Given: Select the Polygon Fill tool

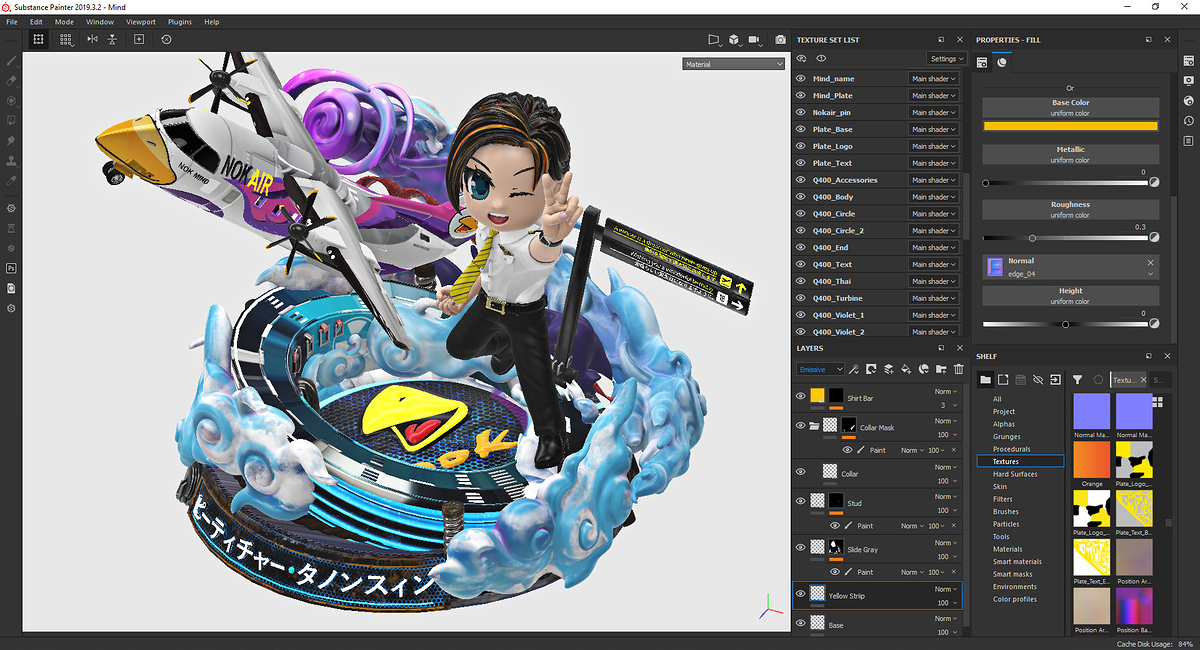Looking at the screenshot, I should click(11, 121).
